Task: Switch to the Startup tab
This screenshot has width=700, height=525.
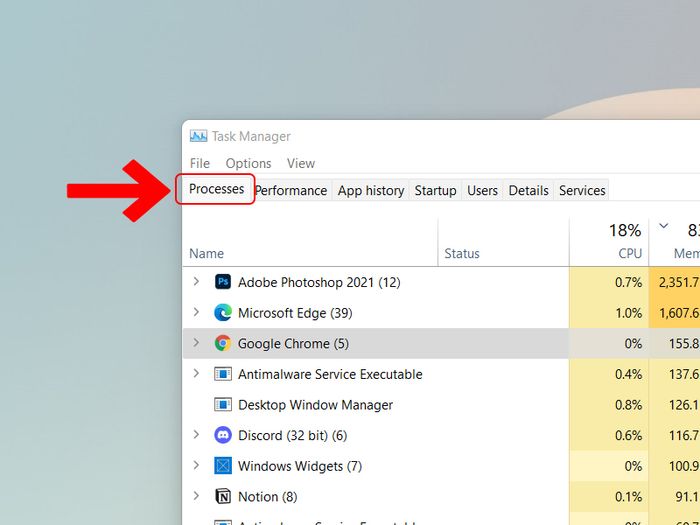Action: [435, 191]
